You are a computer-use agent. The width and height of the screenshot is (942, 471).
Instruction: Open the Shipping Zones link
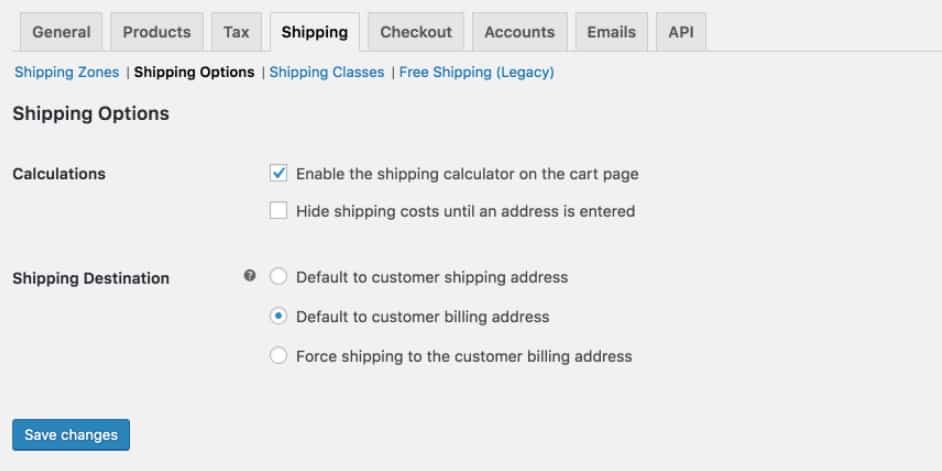pos(67,72)
